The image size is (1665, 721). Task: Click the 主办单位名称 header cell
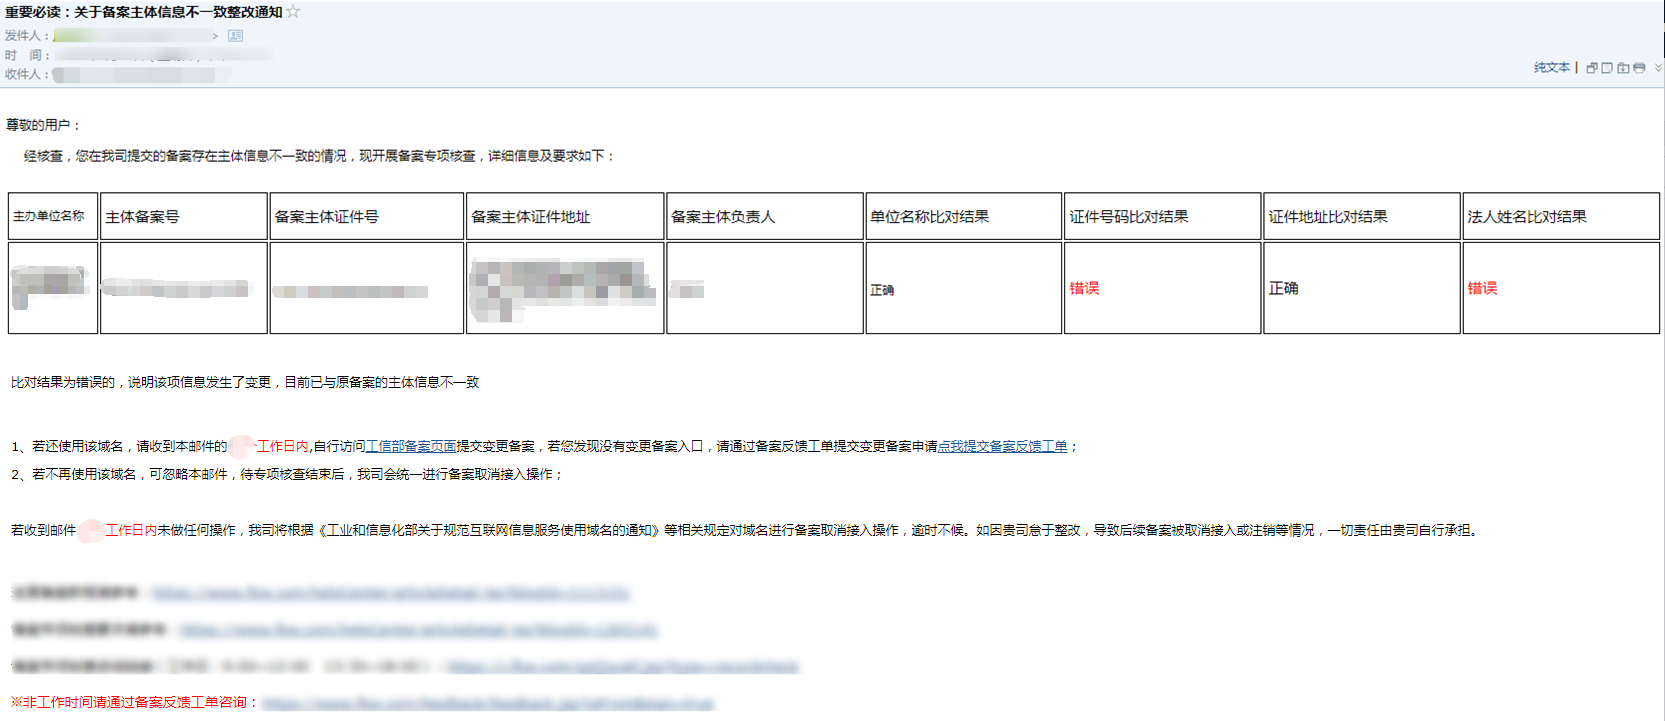tap(53, 216)
